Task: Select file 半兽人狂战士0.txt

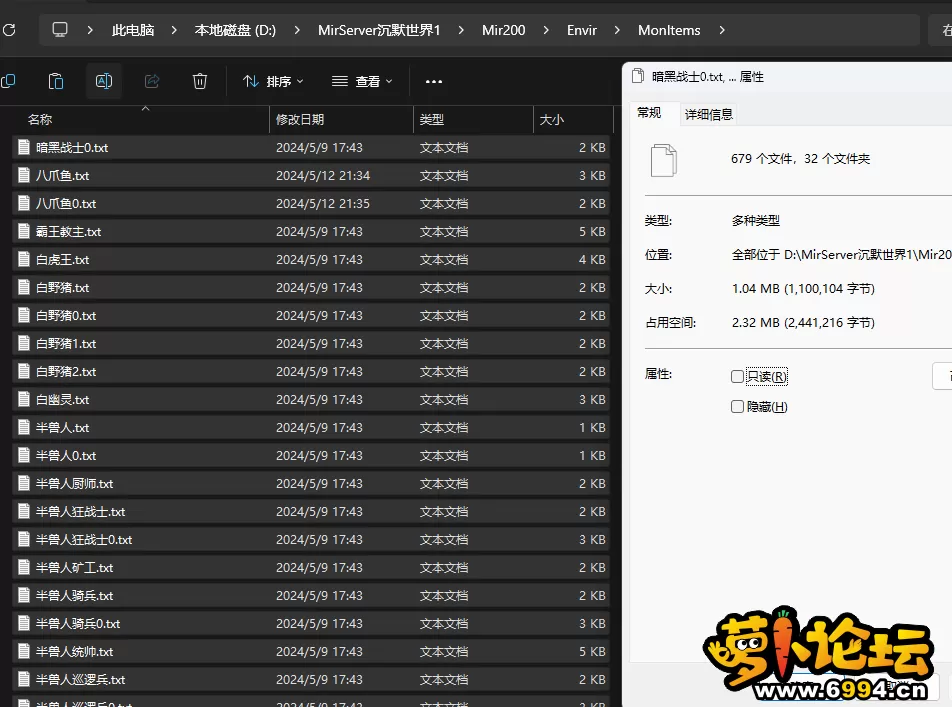Action: [311, 539]
